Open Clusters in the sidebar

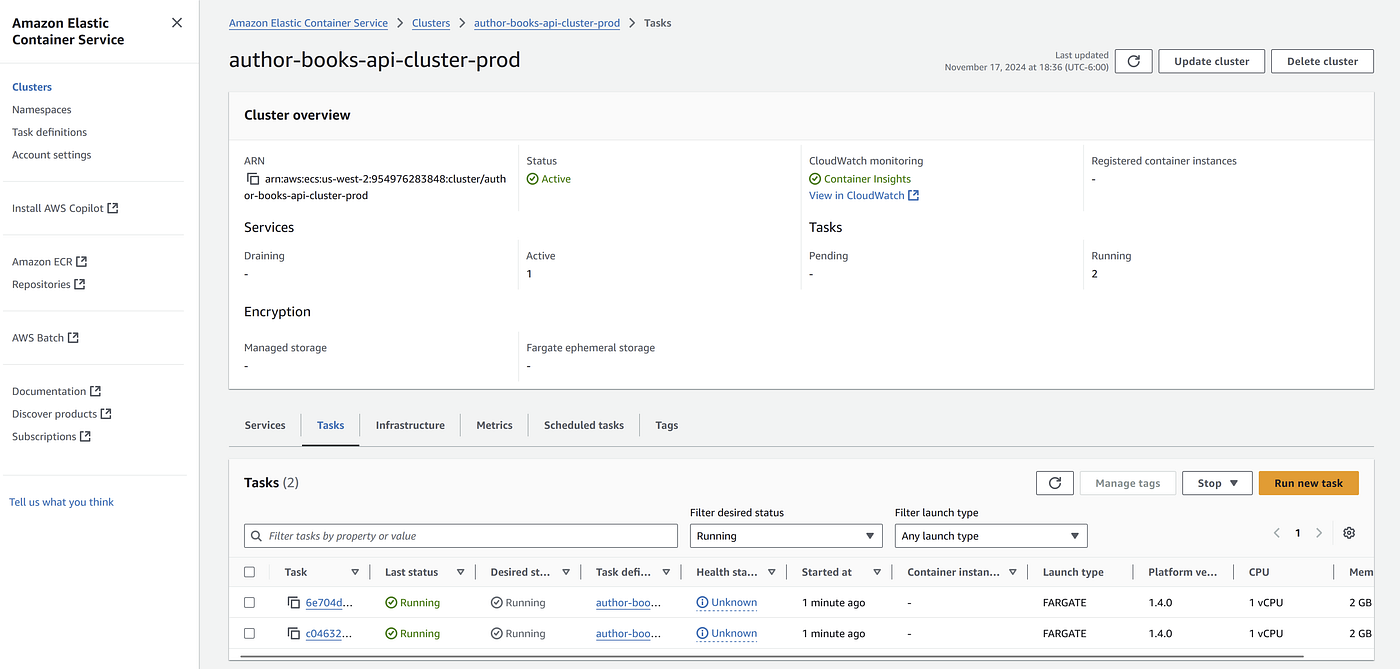[32, 87]
